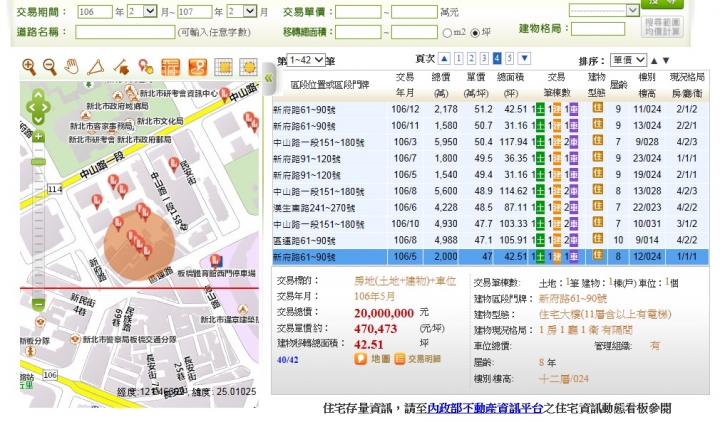The height and width of the screenshot is (422, 720).
Task: Open the 排序 sort-by dropdown
Action: click(x=628, y=60)
